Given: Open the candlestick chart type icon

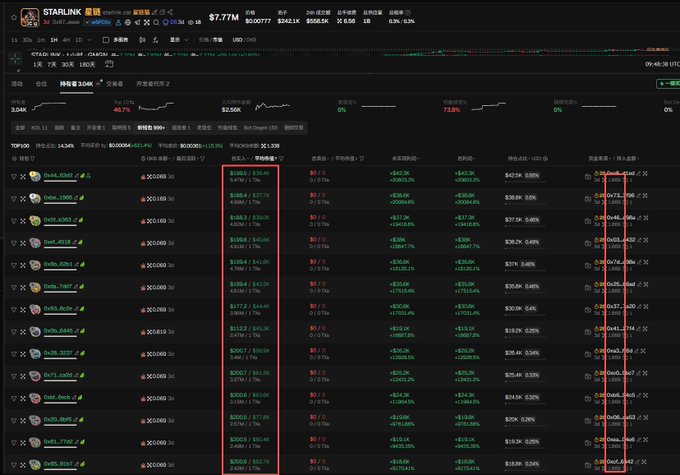Looking at the screenshot, I should (142, 40).
